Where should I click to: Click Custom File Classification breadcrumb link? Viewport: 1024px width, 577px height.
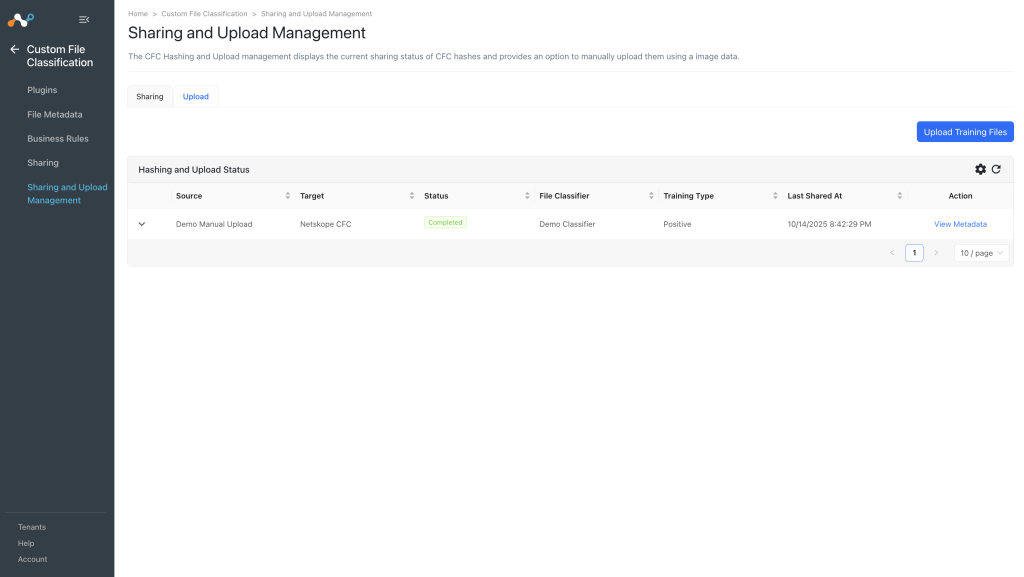coord(204,14)
